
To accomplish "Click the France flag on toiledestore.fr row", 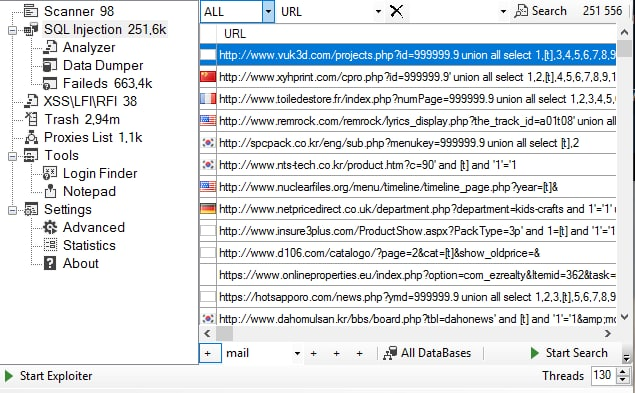I will (208, 98).
